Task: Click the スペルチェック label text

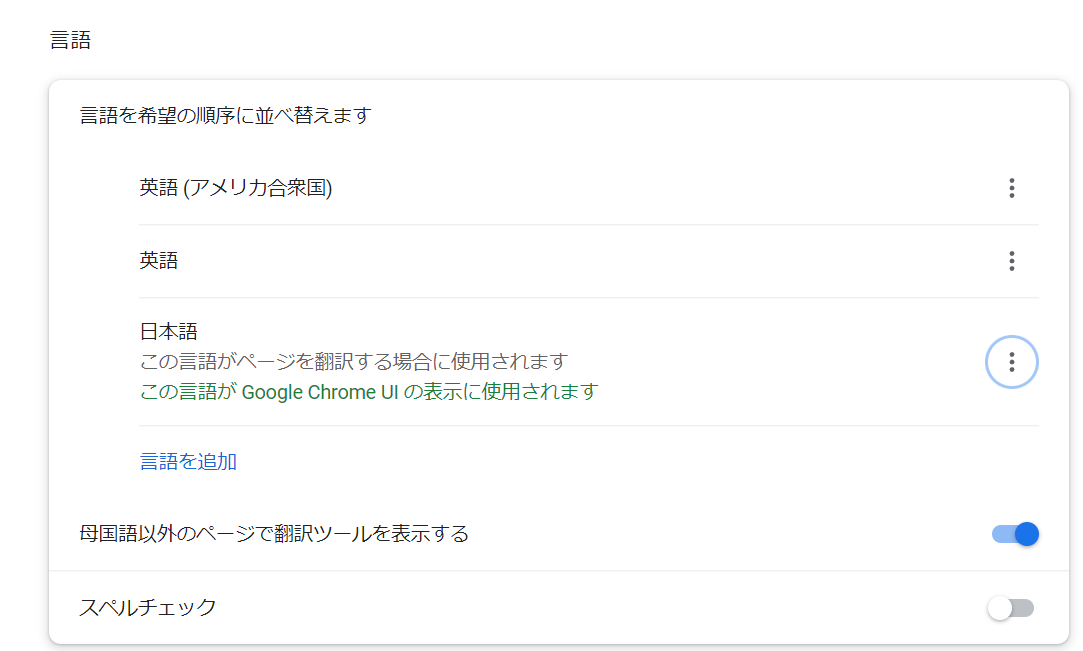Action: pyautogui.click(x=147, y=607)
